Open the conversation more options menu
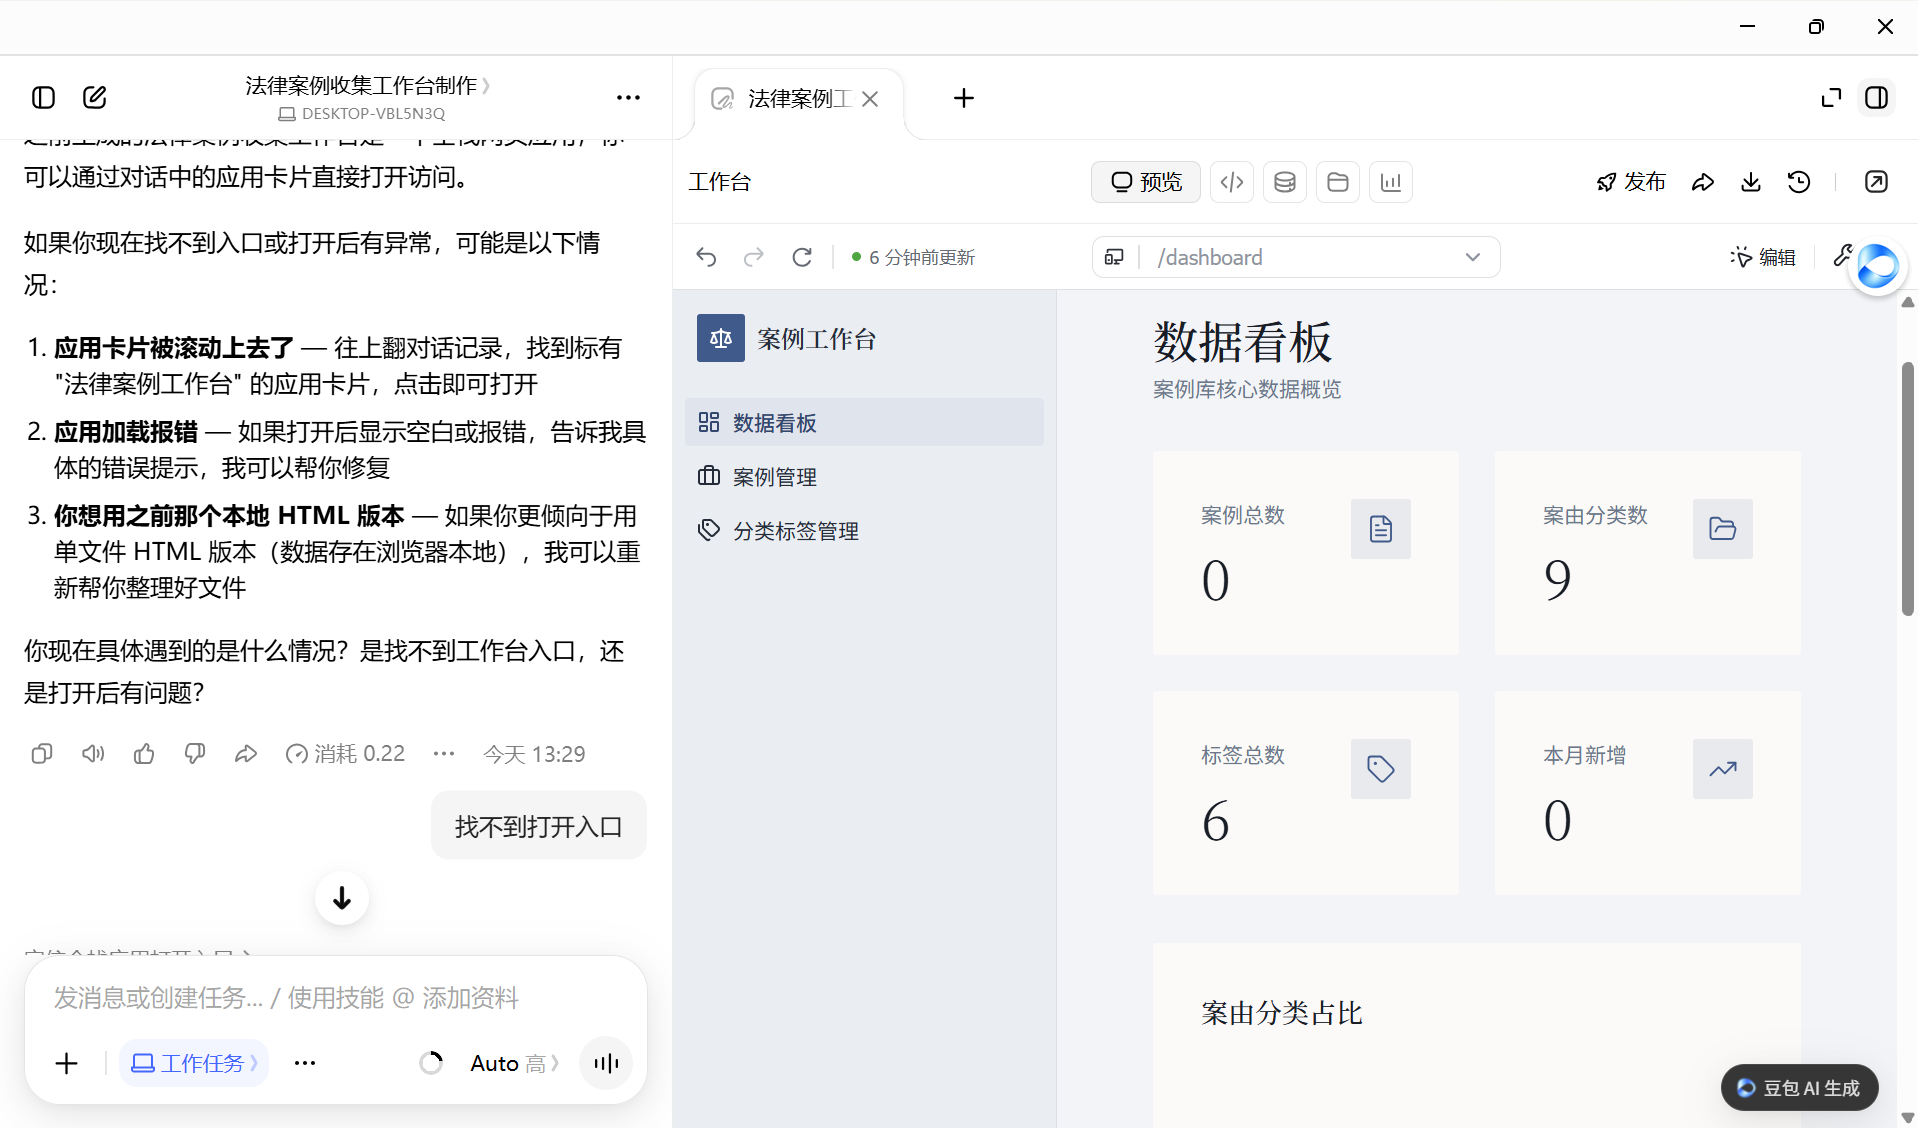Image resolution: width=1918 pixels, height=1128 pixels. pyautogui.click(x=628, y=97)
